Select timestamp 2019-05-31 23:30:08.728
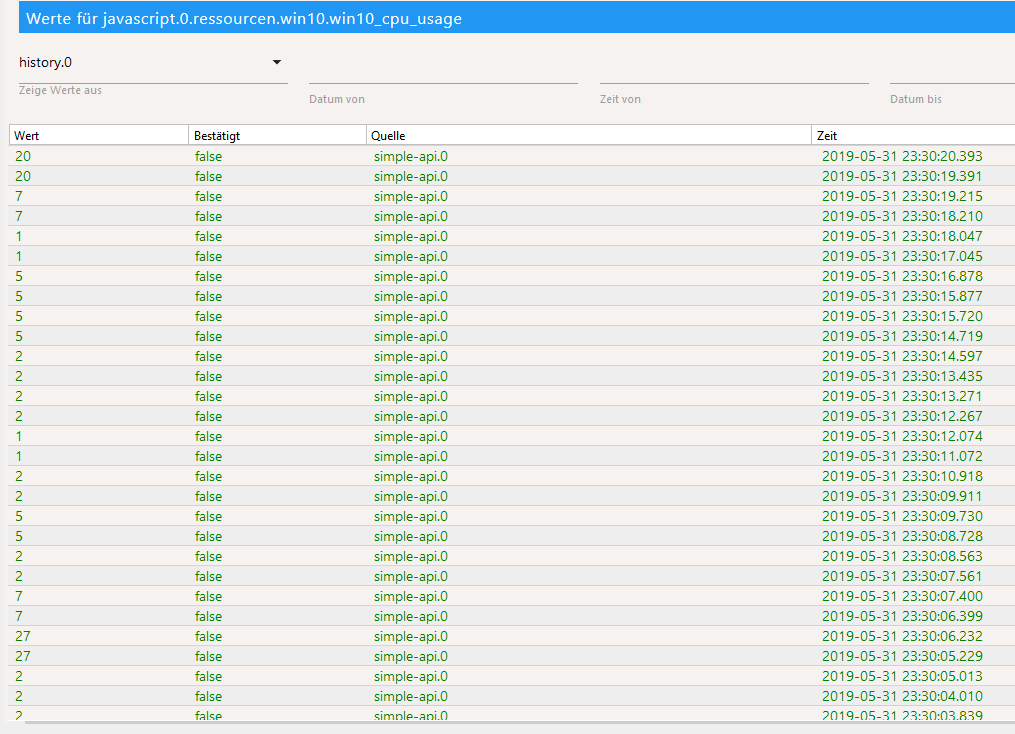 902,537
